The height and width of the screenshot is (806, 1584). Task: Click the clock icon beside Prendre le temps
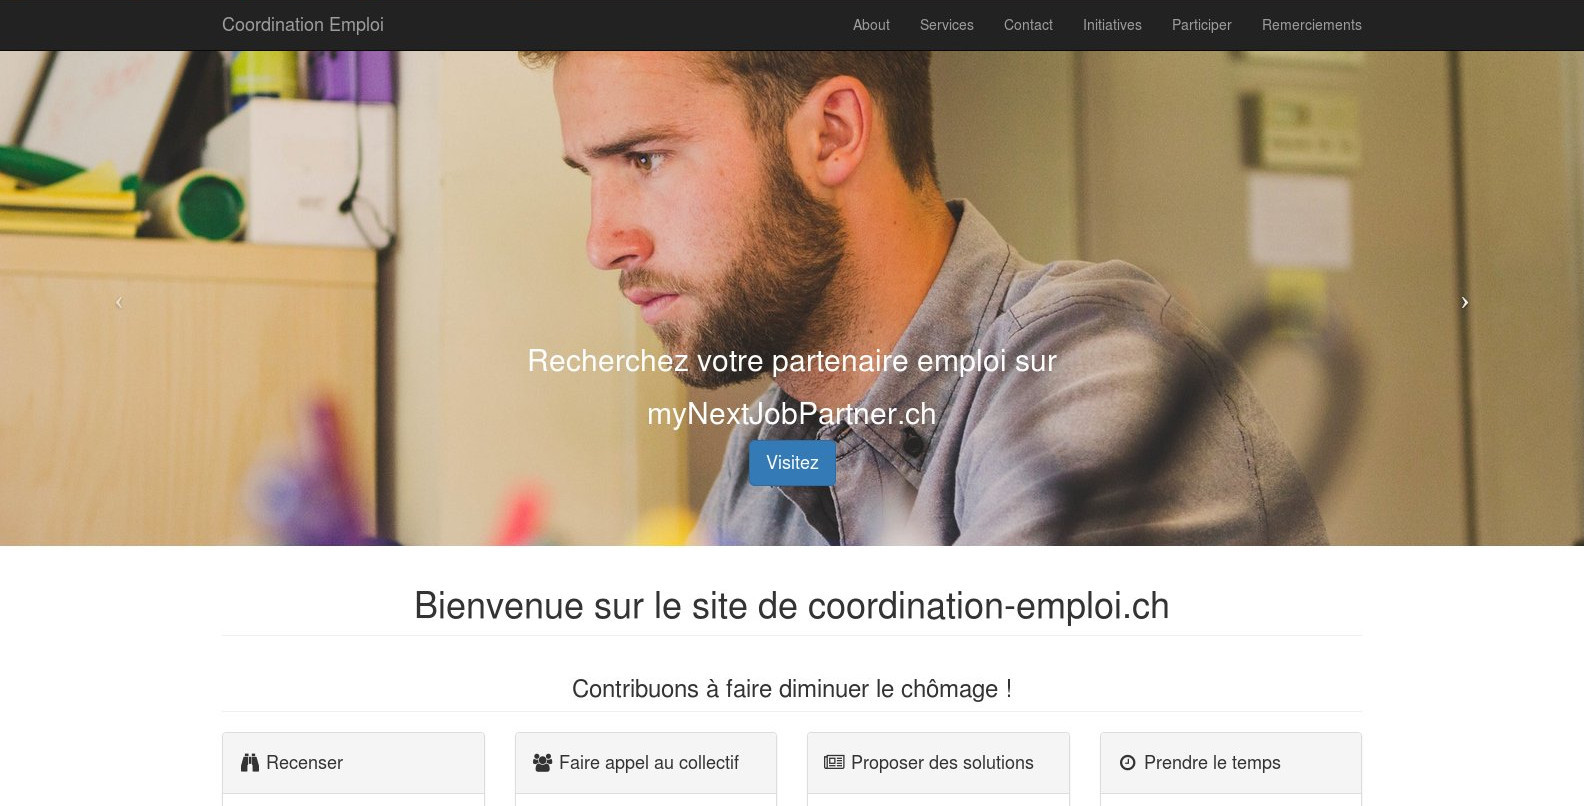tap(1128, 763)
